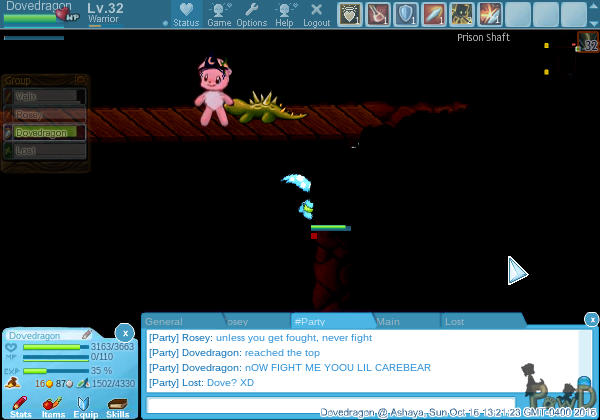Screen dimensions: 600x420
Task: Open the Game menu
Action: point(219,13)
